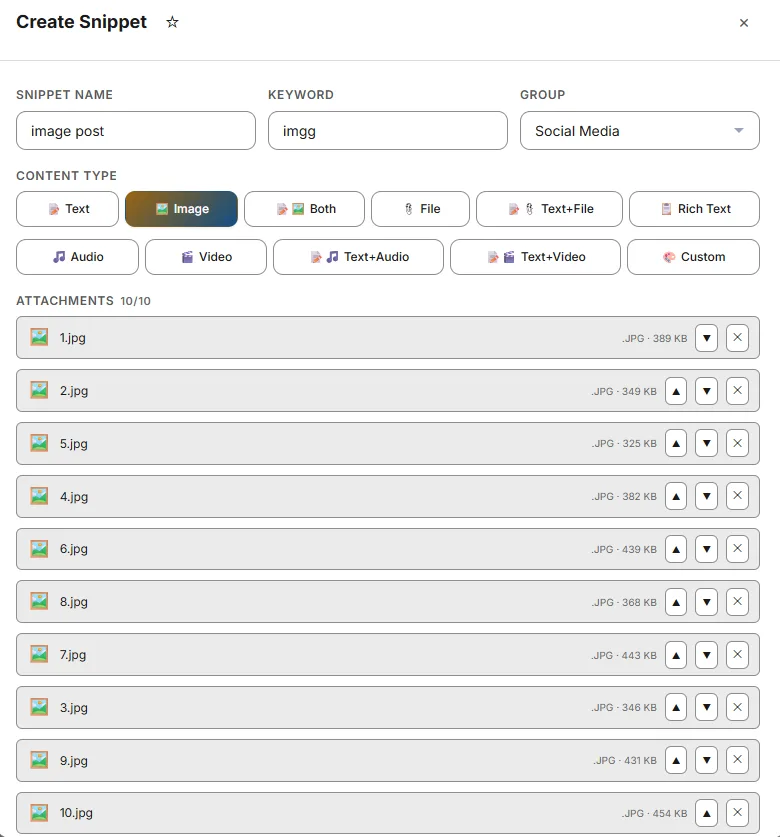Click the 4.jpg file name
Viewport: 780px width, 837px height.
click(74, 497)
